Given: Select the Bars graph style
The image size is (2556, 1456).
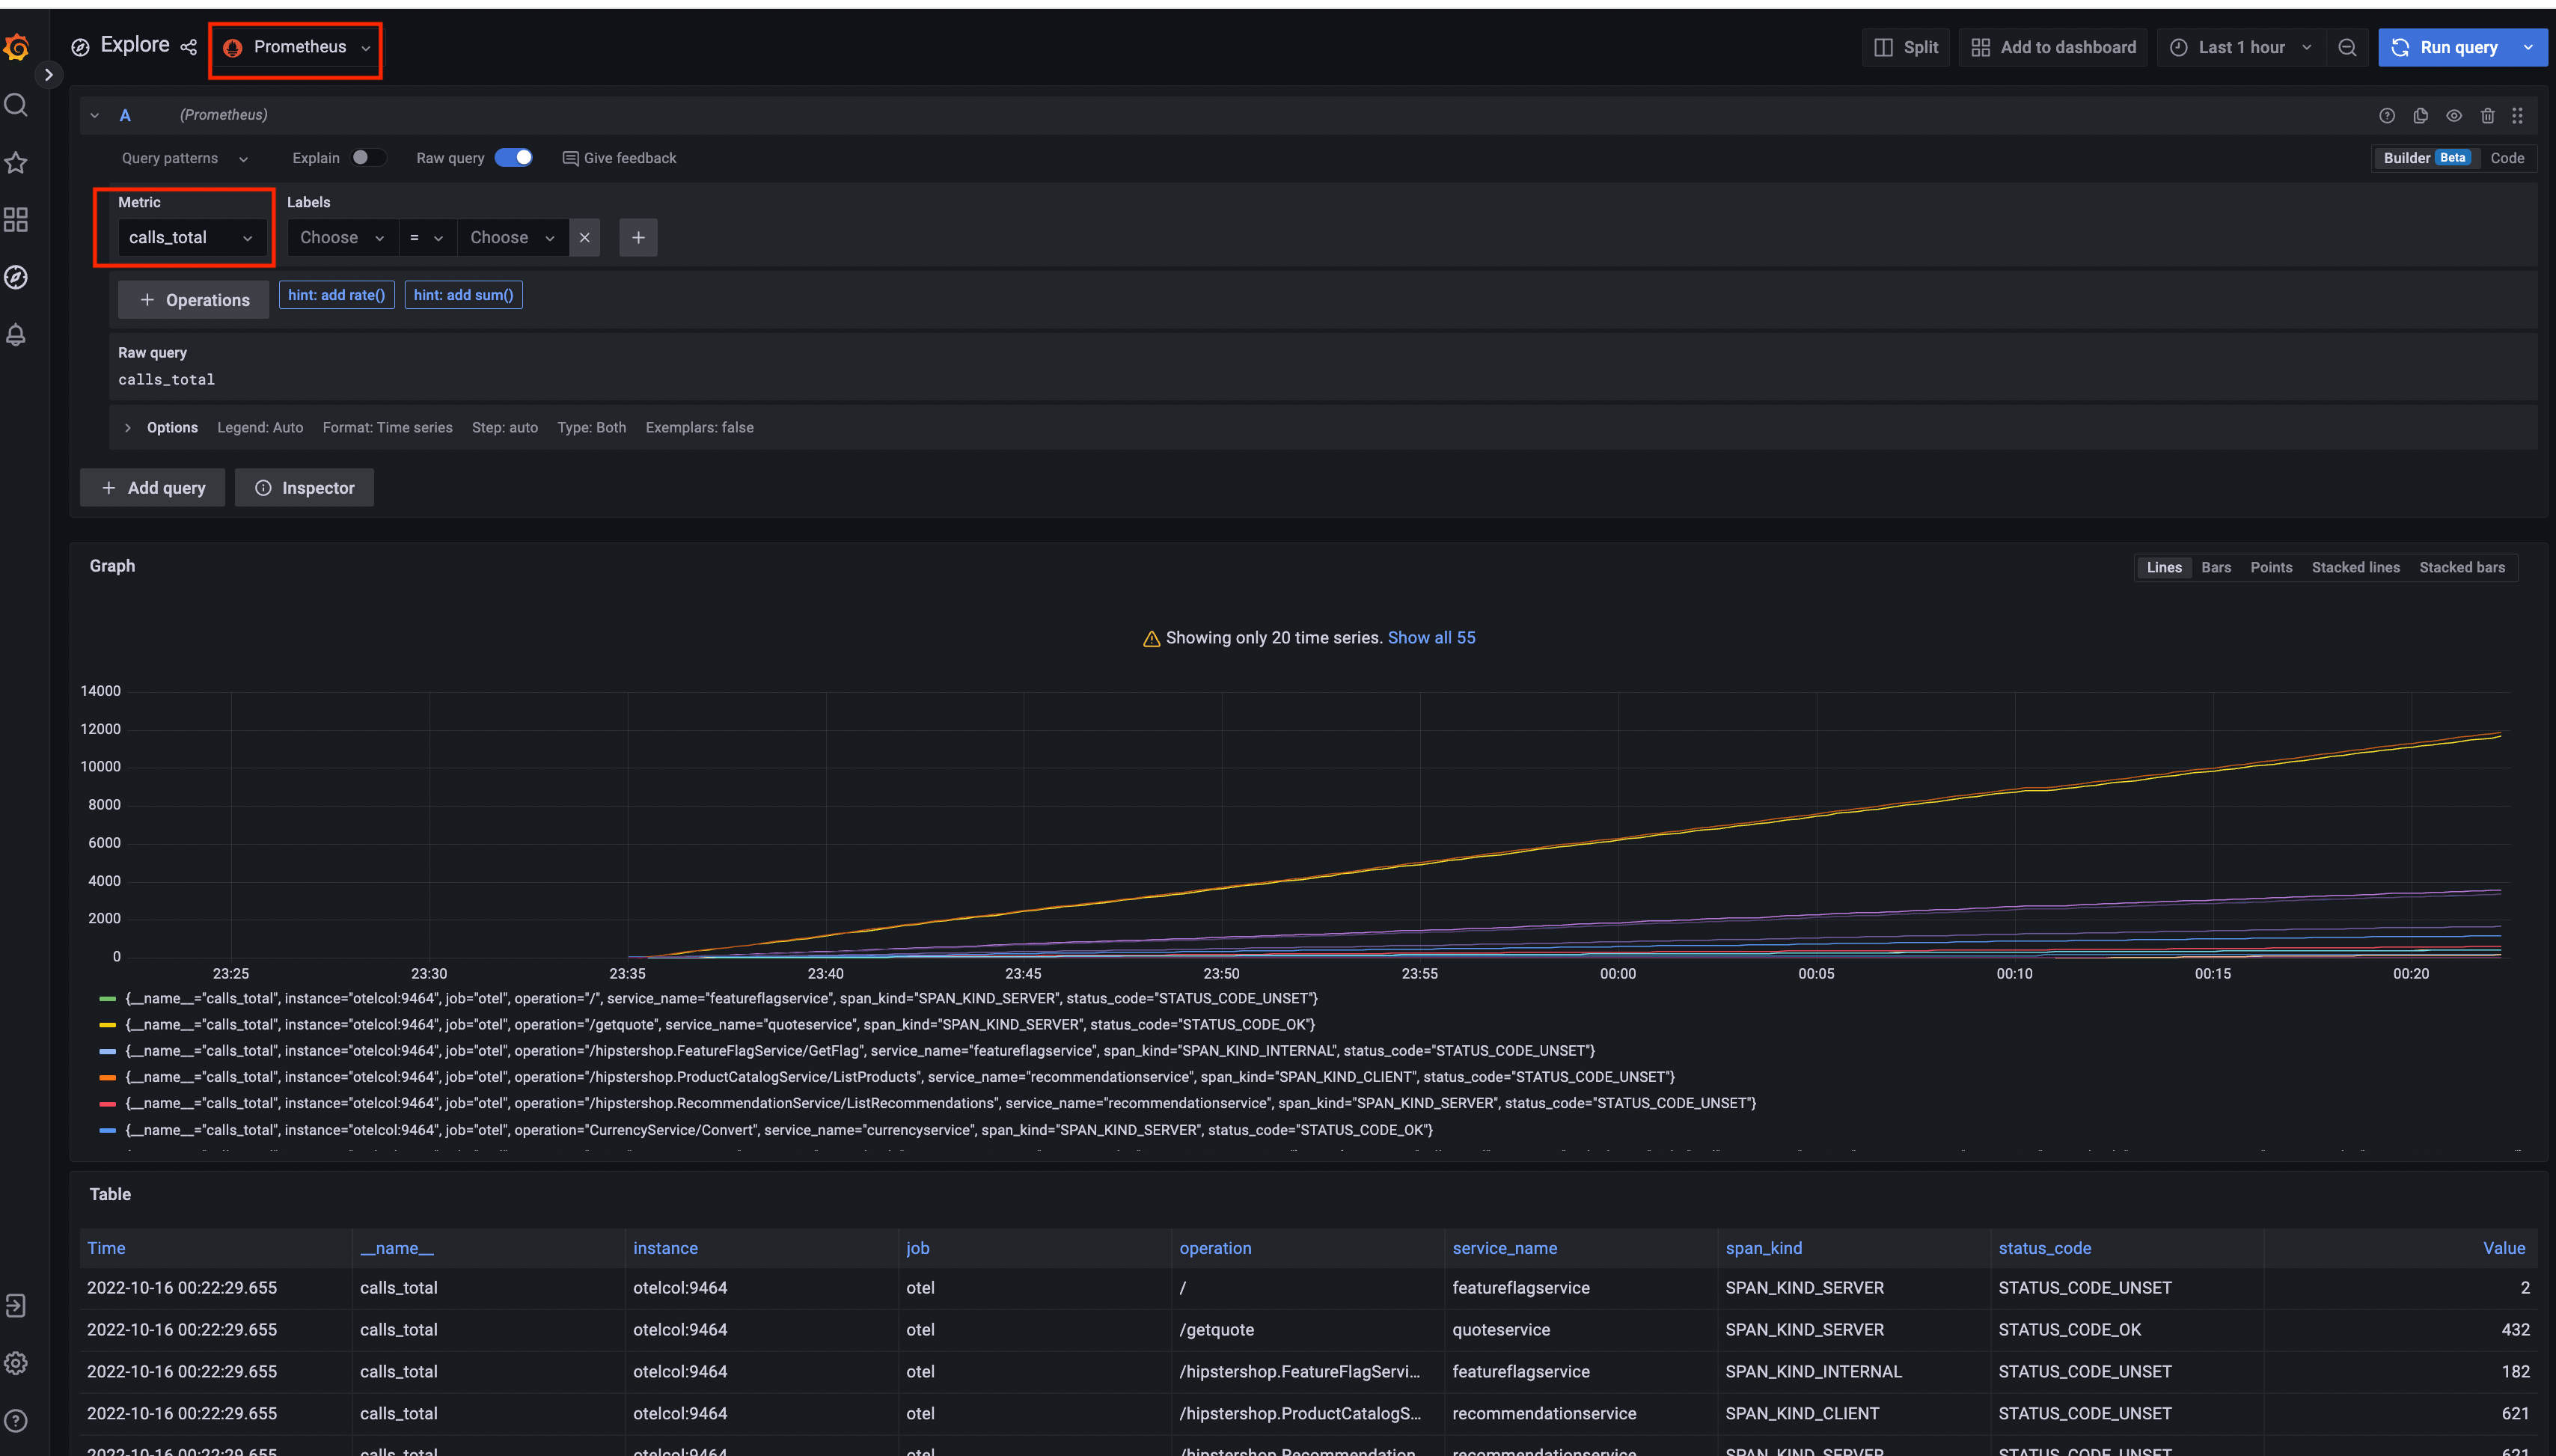Looking at the screenshot, I should [2216, 567].
